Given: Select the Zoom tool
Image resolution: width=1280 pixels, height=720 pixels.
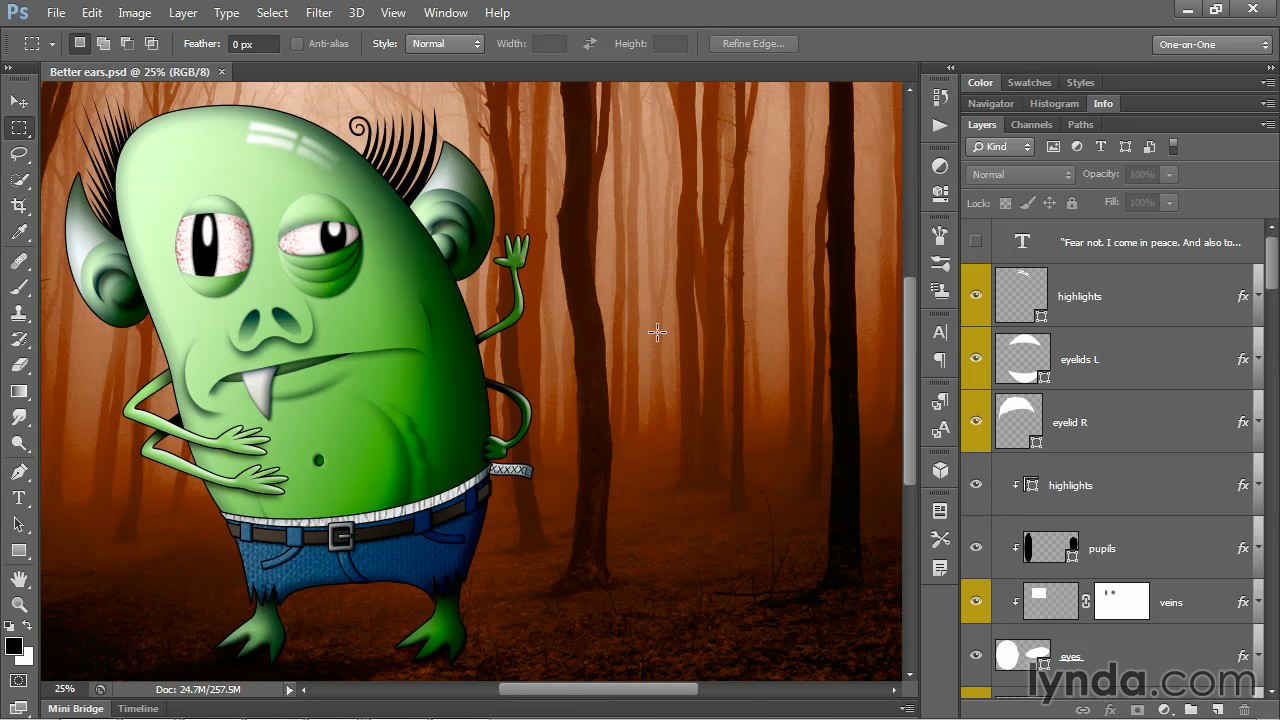Looking at the screenshot, I should (x=19, y=604).
